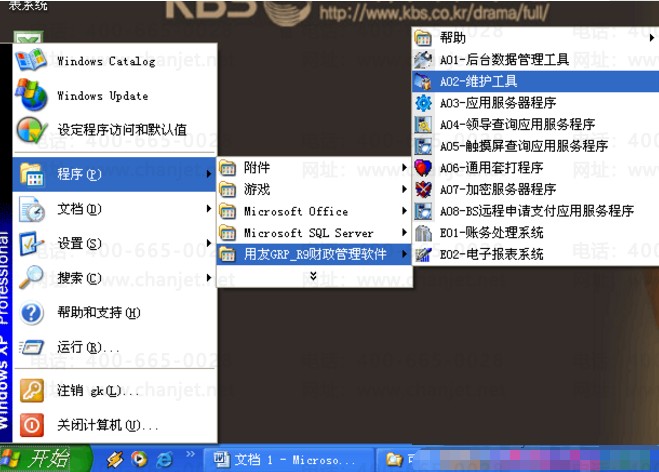Select 用友GRP_R9财政管理软件 menu entry

pos(314,254)
